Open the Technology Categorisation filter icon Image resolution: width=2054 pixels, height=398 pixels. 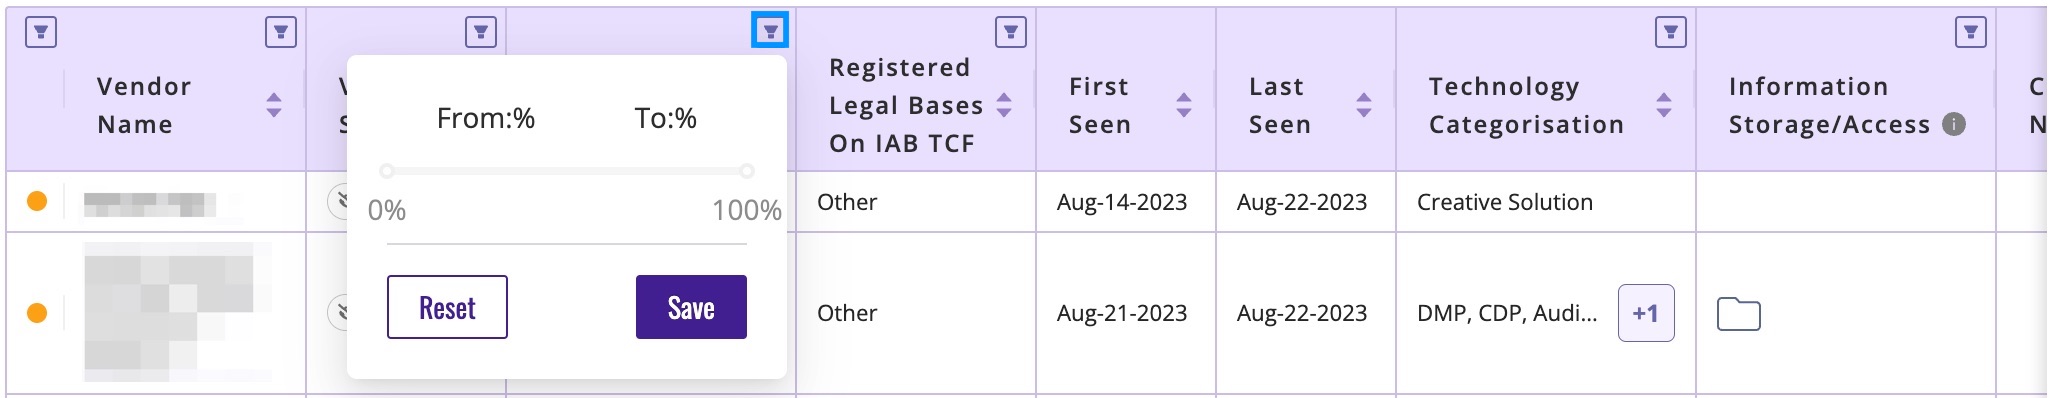point(1671,33)
